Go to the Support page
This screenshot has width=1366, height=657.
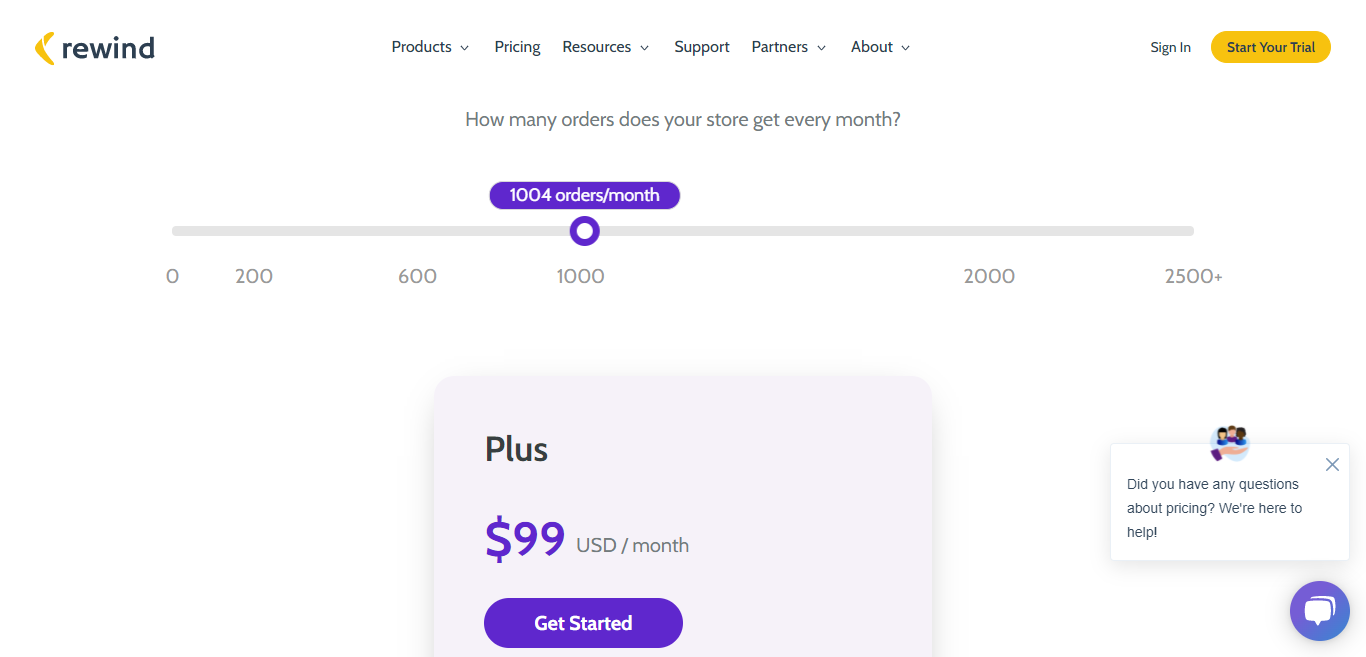(x=701, y=47)
